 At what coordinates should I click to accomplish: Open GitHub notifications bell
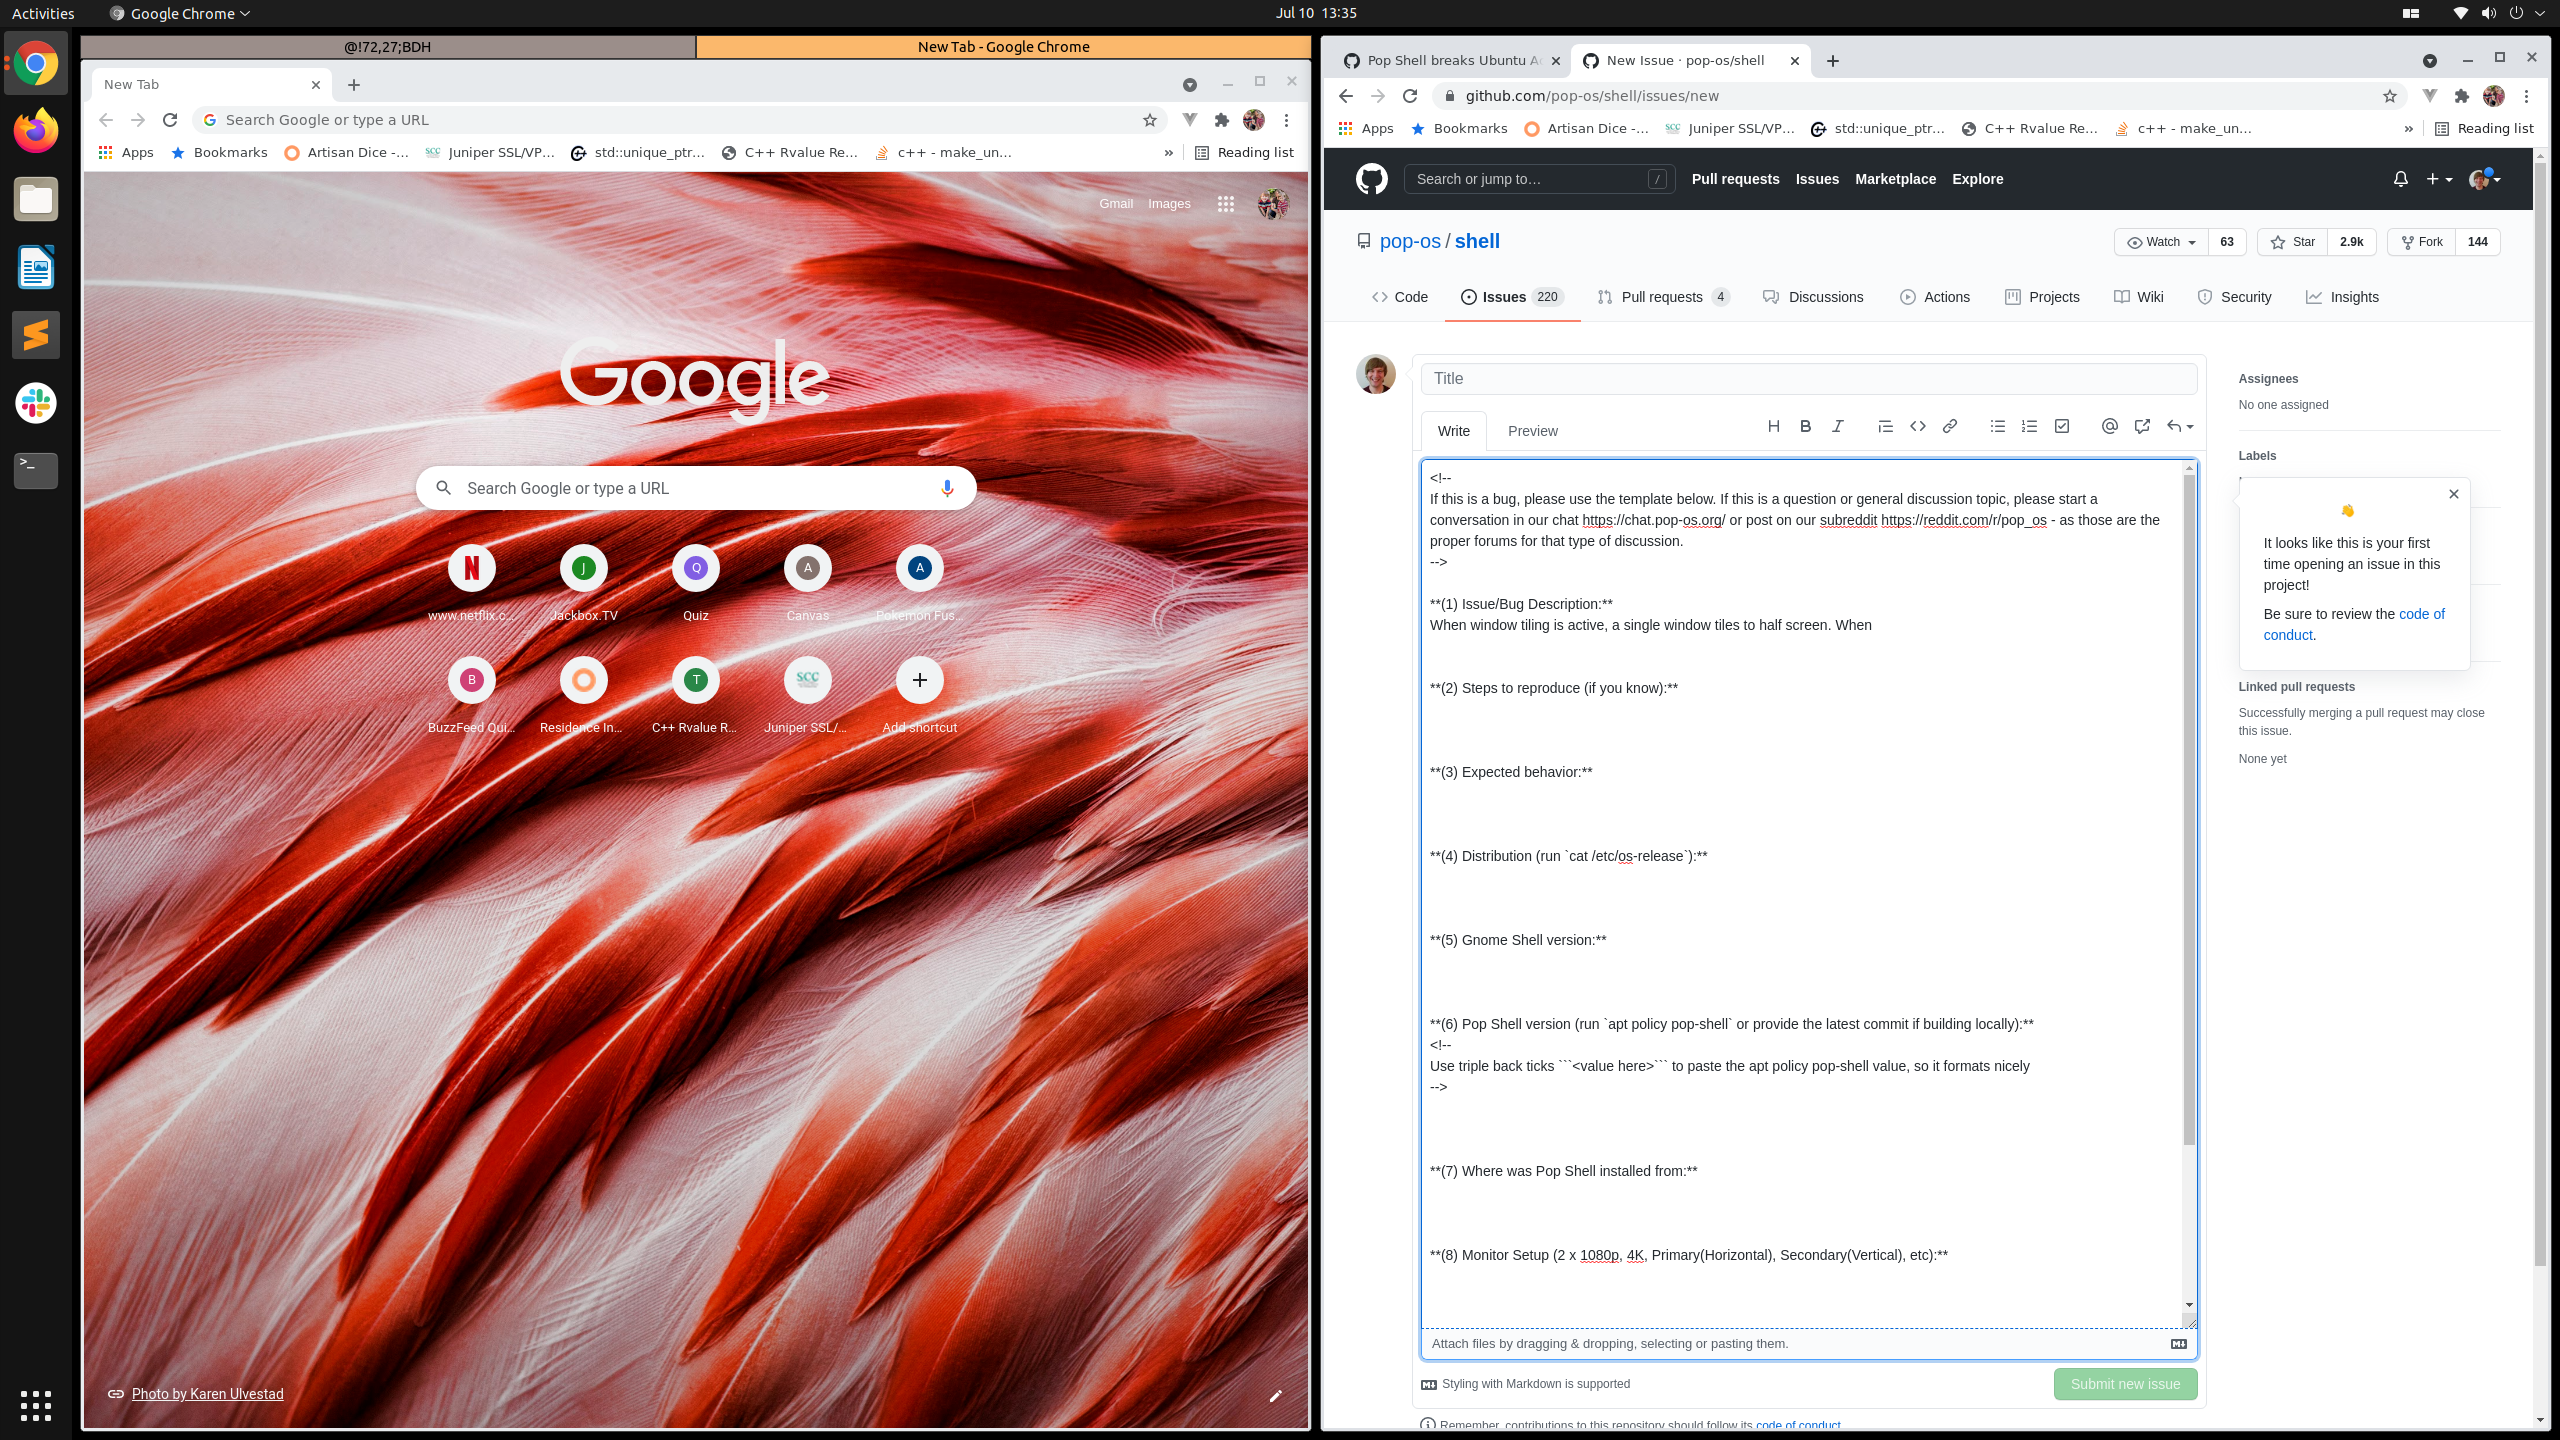[2399, 178]
